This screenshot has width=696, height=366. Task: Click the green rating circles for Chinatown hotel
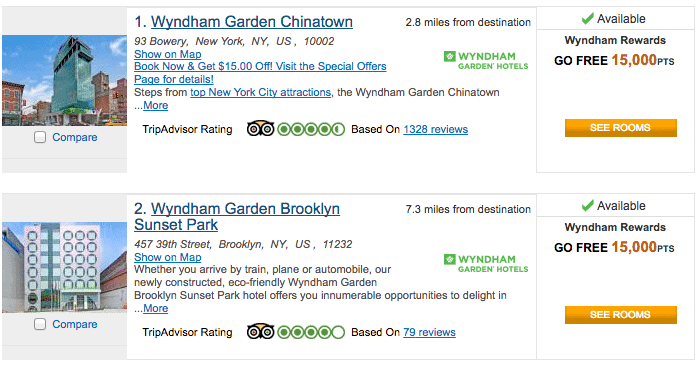click(311, 129)
